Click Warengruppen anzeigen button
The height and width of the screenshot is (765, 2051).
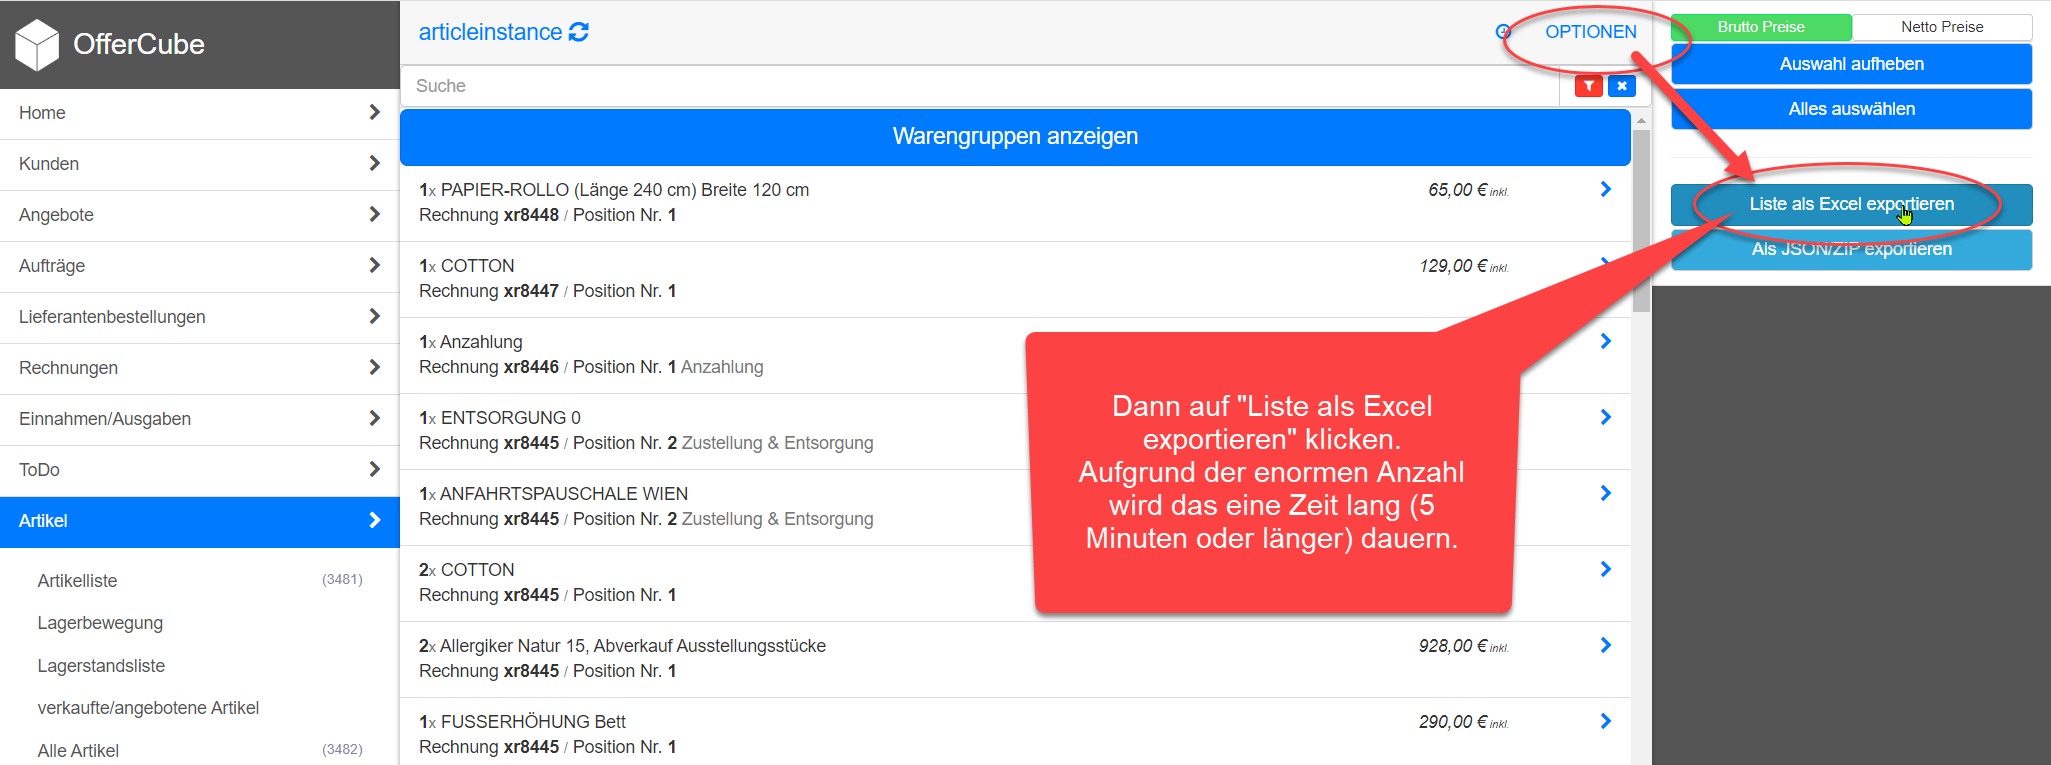point(1015,137)
